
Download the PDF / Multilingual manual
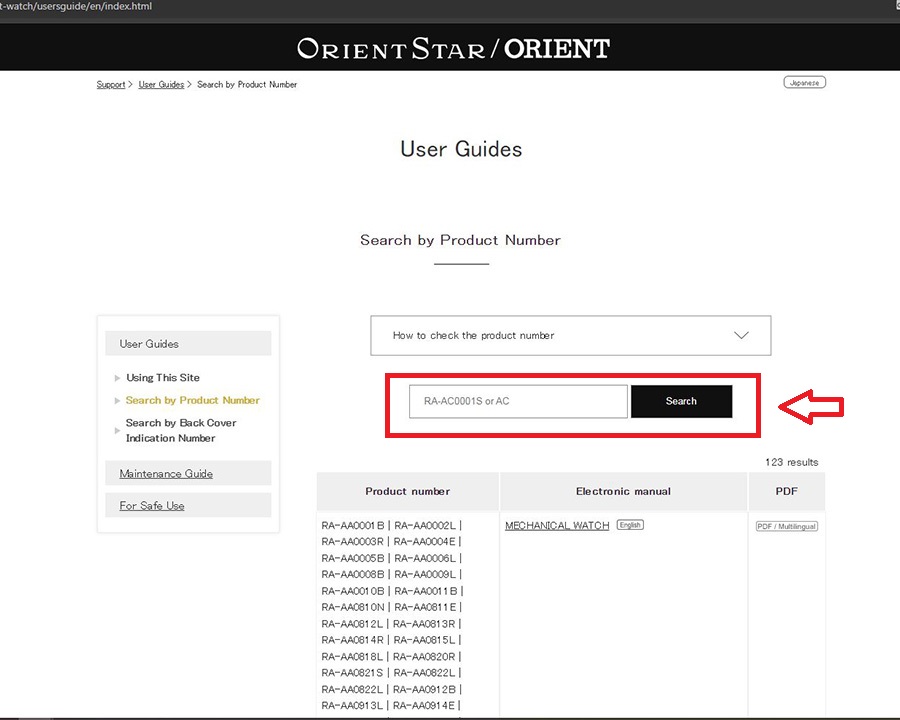(x=786, y=527)
